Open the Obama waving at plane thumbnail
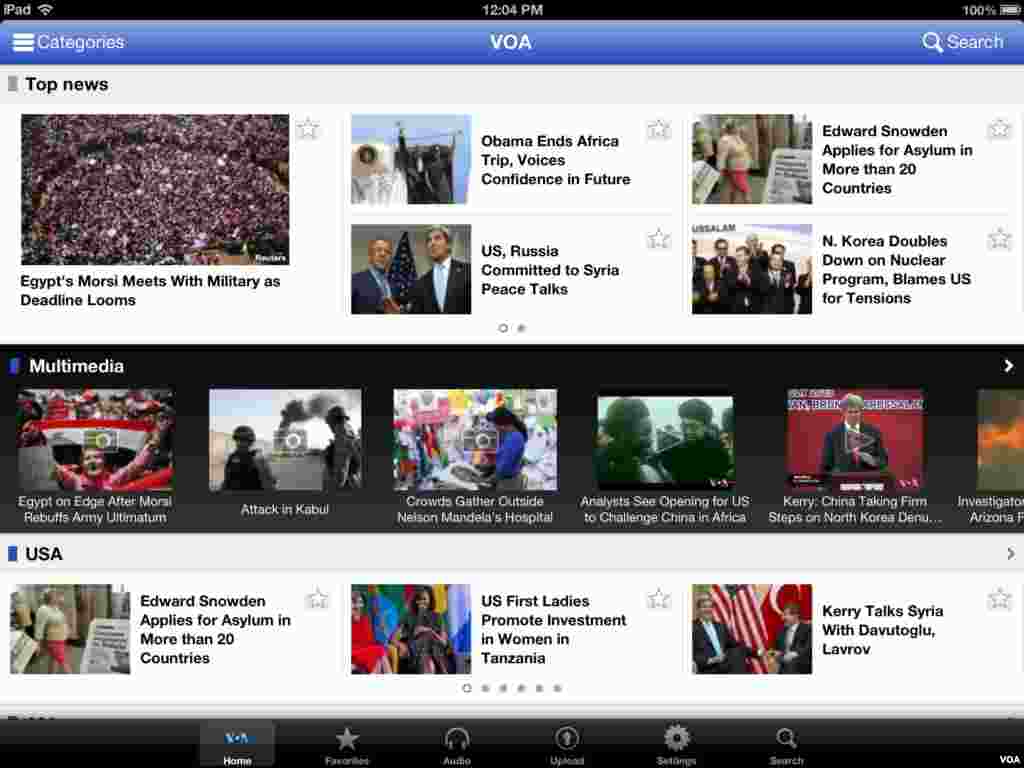This screenshot has height=768, width=1024. (x=411, y=159)
